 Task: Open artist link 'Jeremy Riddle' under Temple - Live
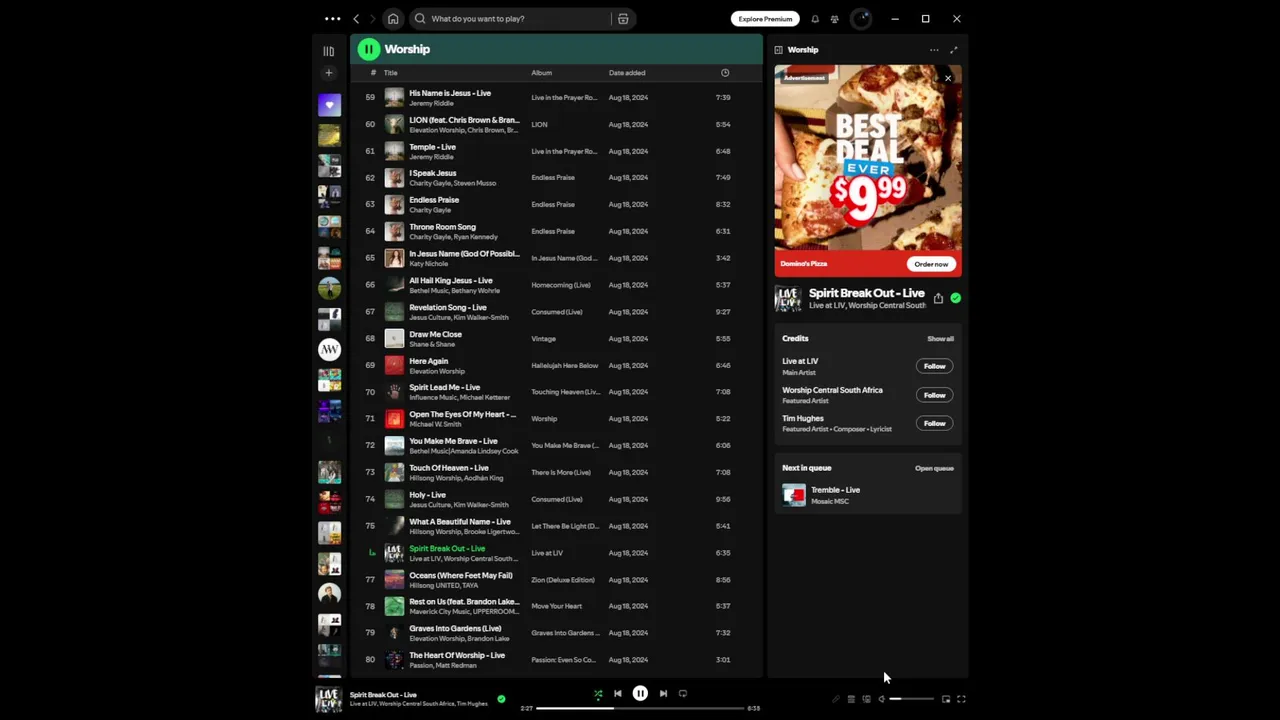[x=431, y=157]
